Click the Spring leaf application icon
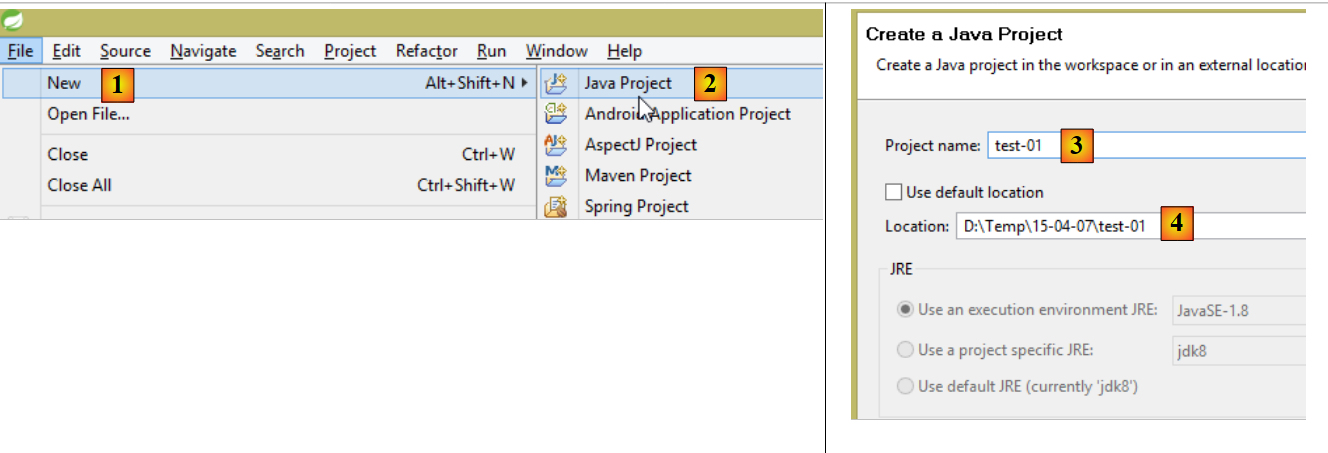The height and width of the screenshot is (453, 1328). [x=12, y=20]
